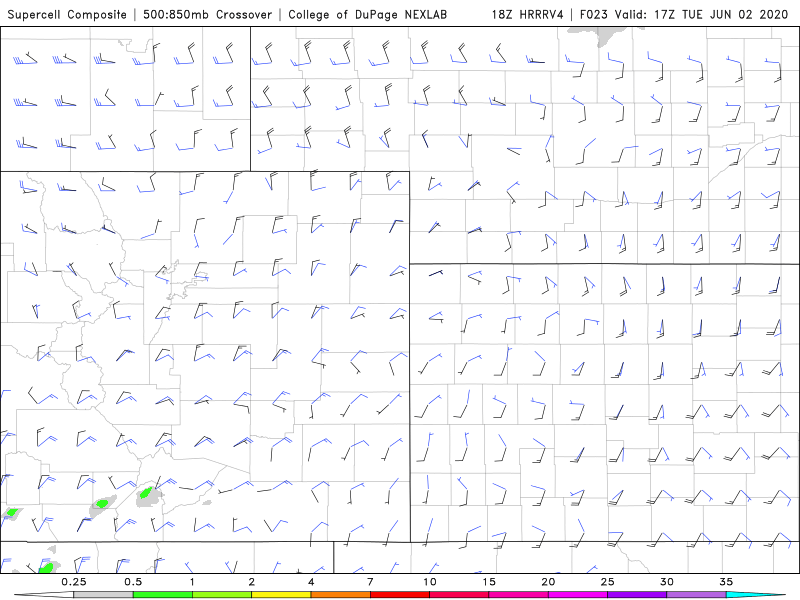Click the 'Supercell Composite' title text
Viewport: 800px width, 600px height.
pyautogui.click(x=67, y=14)
